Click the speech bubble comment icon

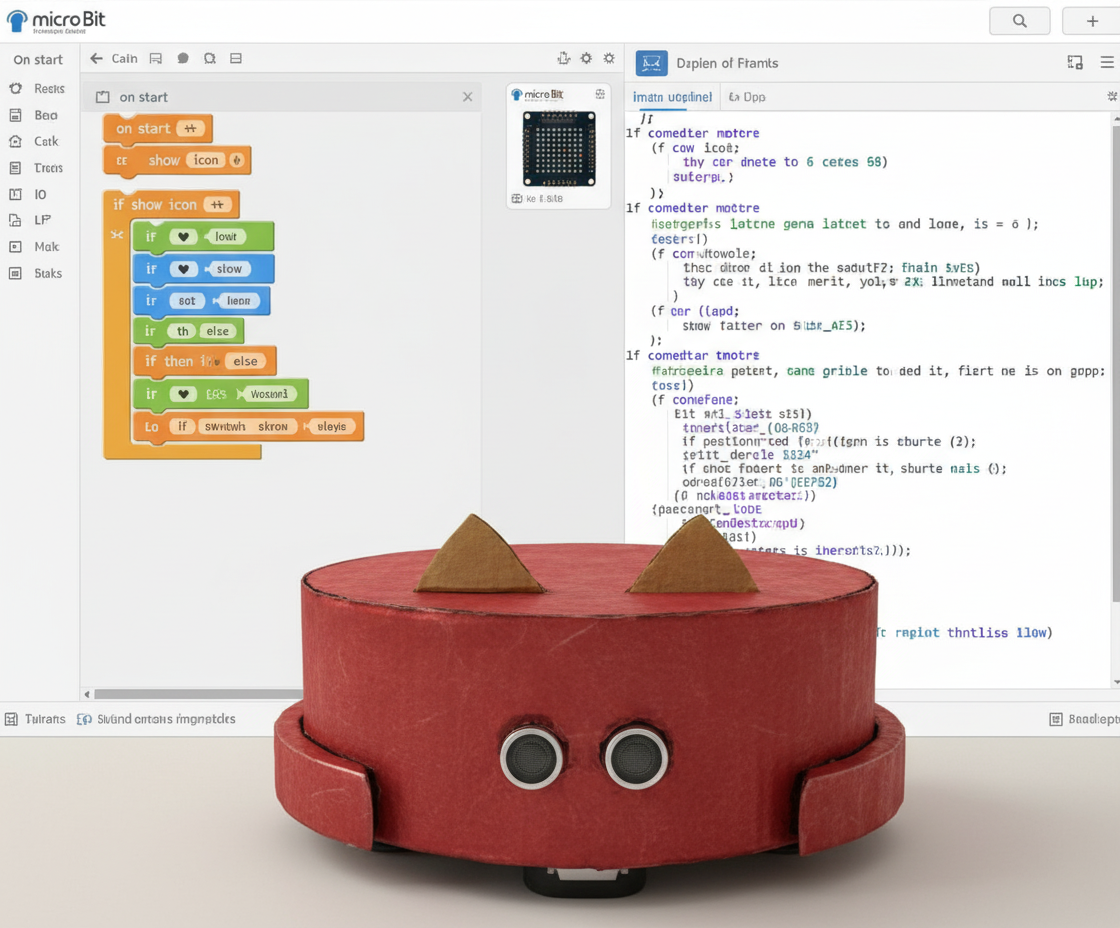(x=183, y=59)
